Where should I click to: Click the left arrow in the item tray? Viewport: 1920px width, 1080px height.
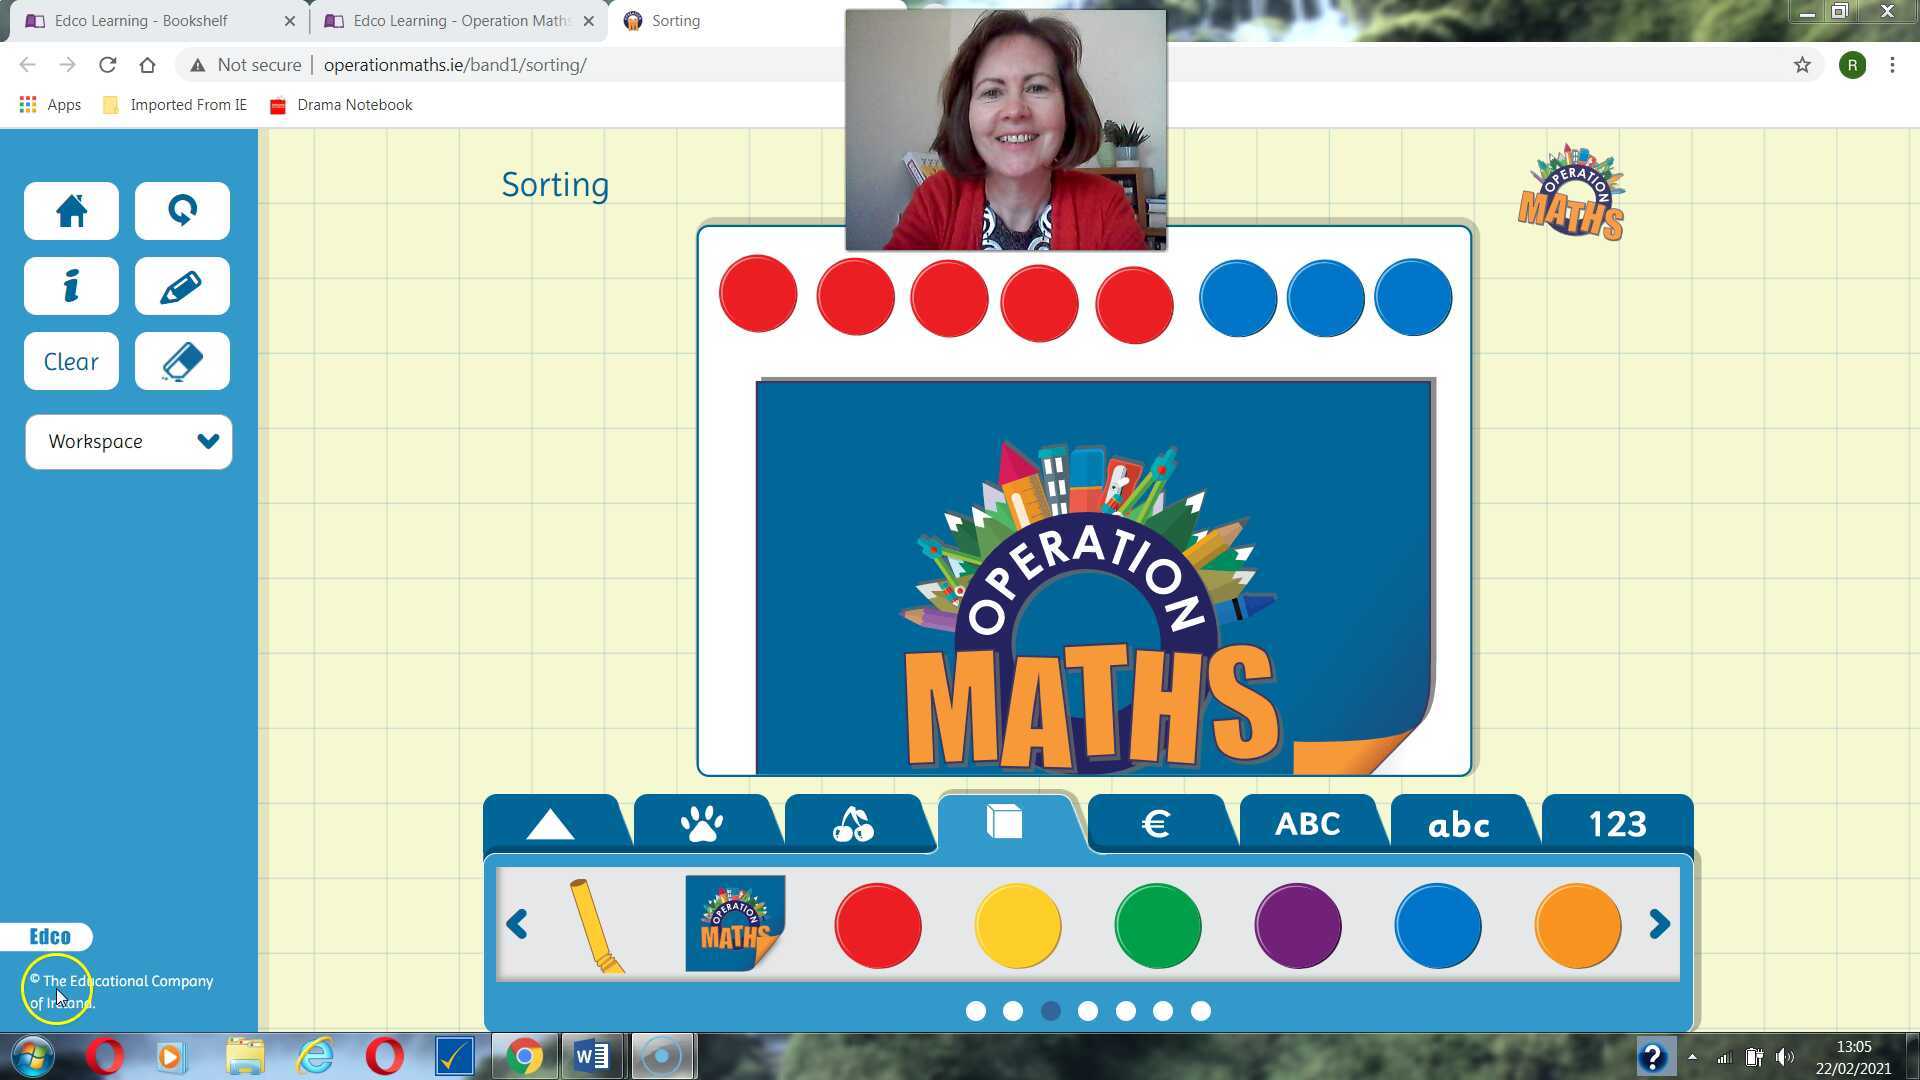tap(517, 924)
